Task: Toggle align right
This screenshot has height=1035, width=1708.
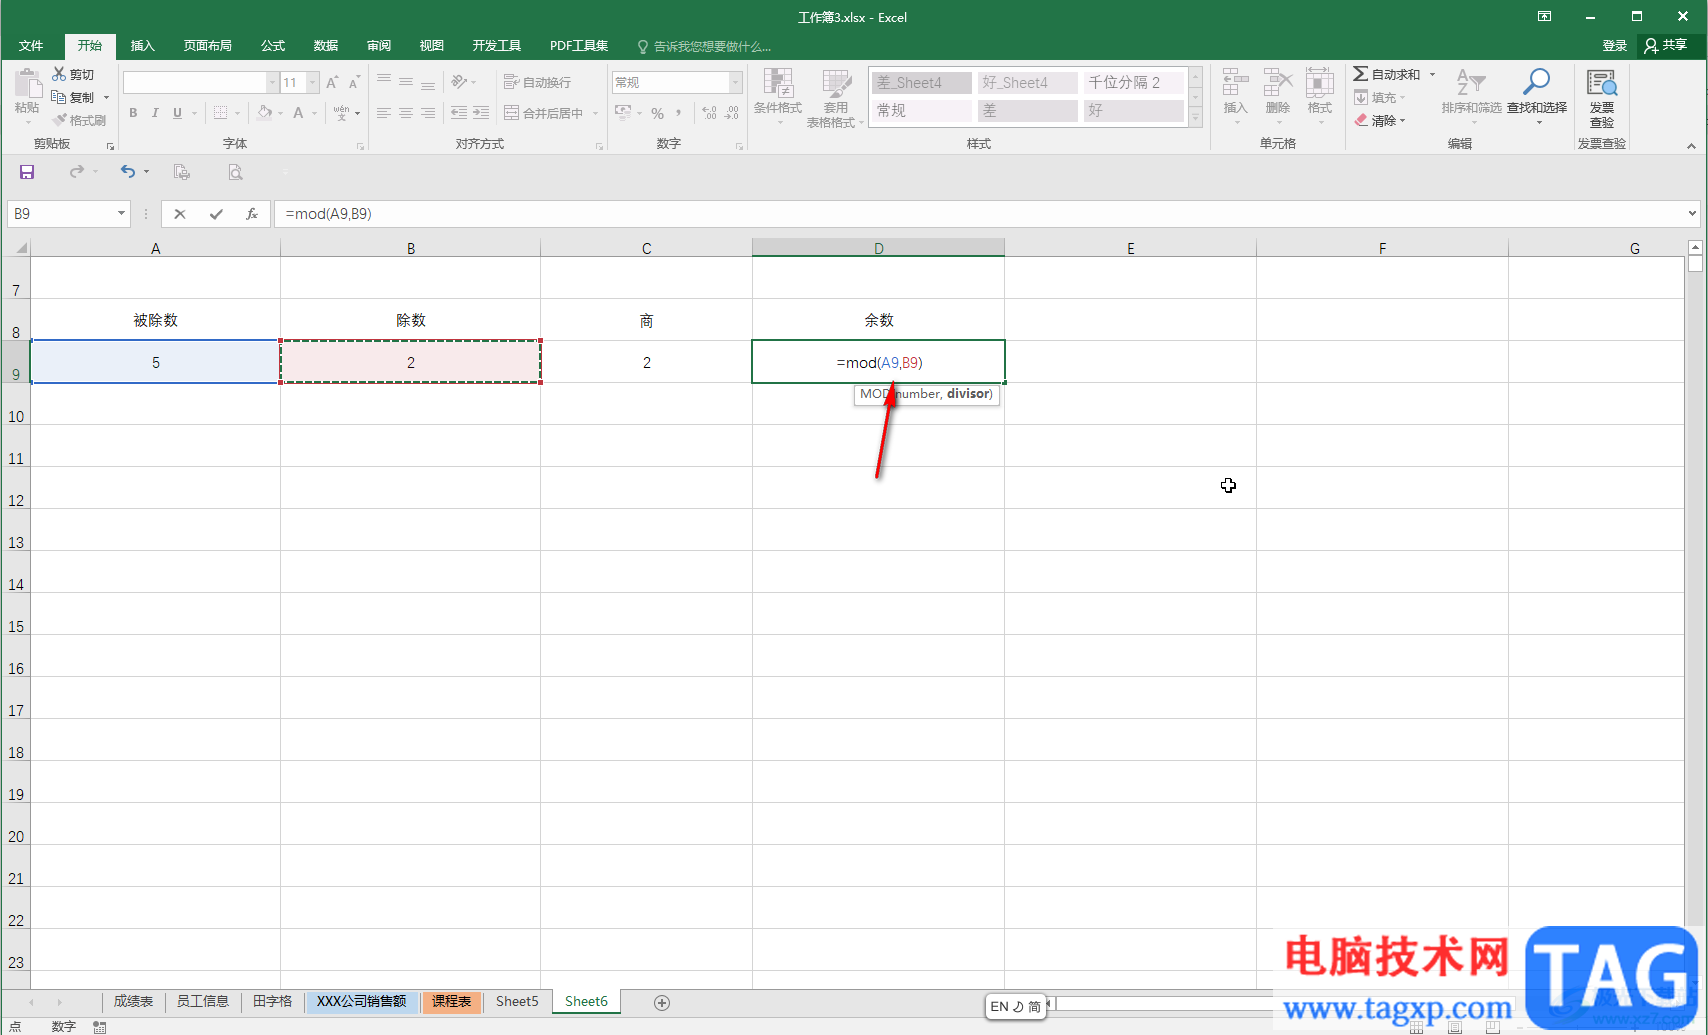Action: tap(428, 113)
